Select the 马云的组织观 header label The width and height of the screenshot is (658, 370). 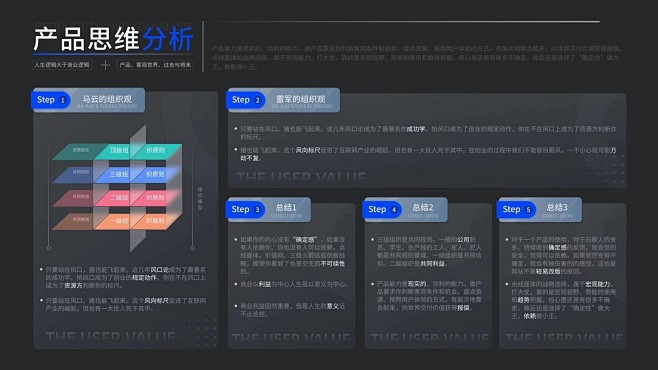click(x=107, y=99)
